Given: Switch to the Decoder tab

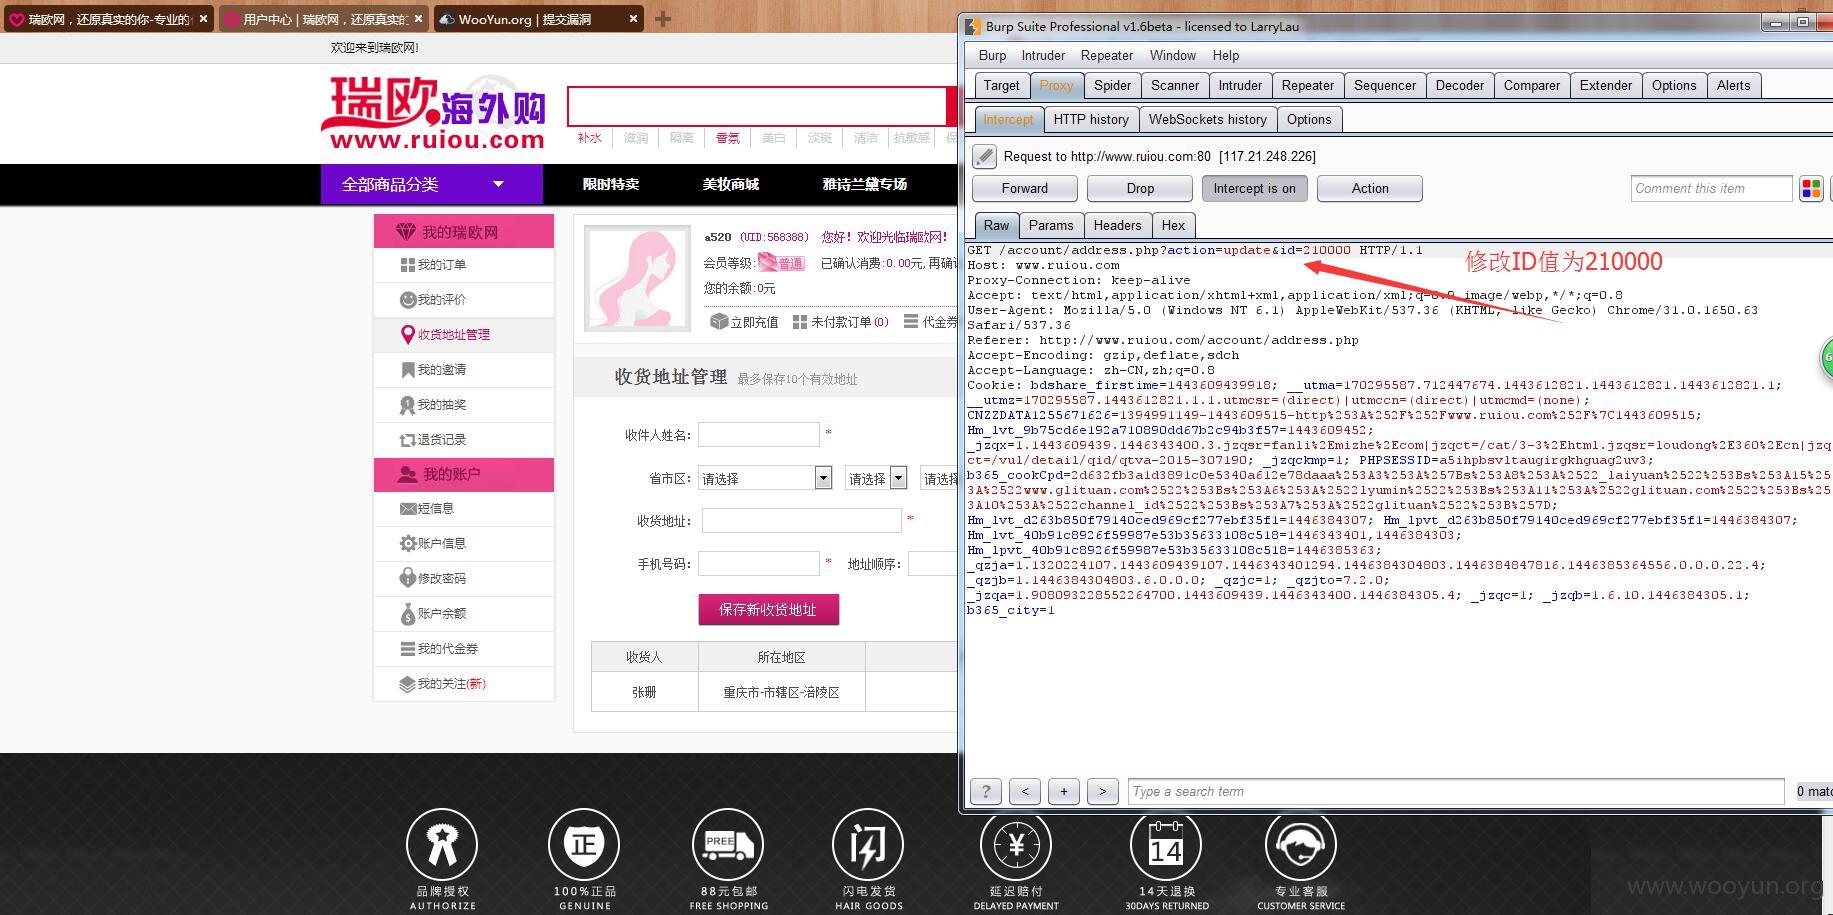Looking at the screenshot, I should coord(1459,85).
